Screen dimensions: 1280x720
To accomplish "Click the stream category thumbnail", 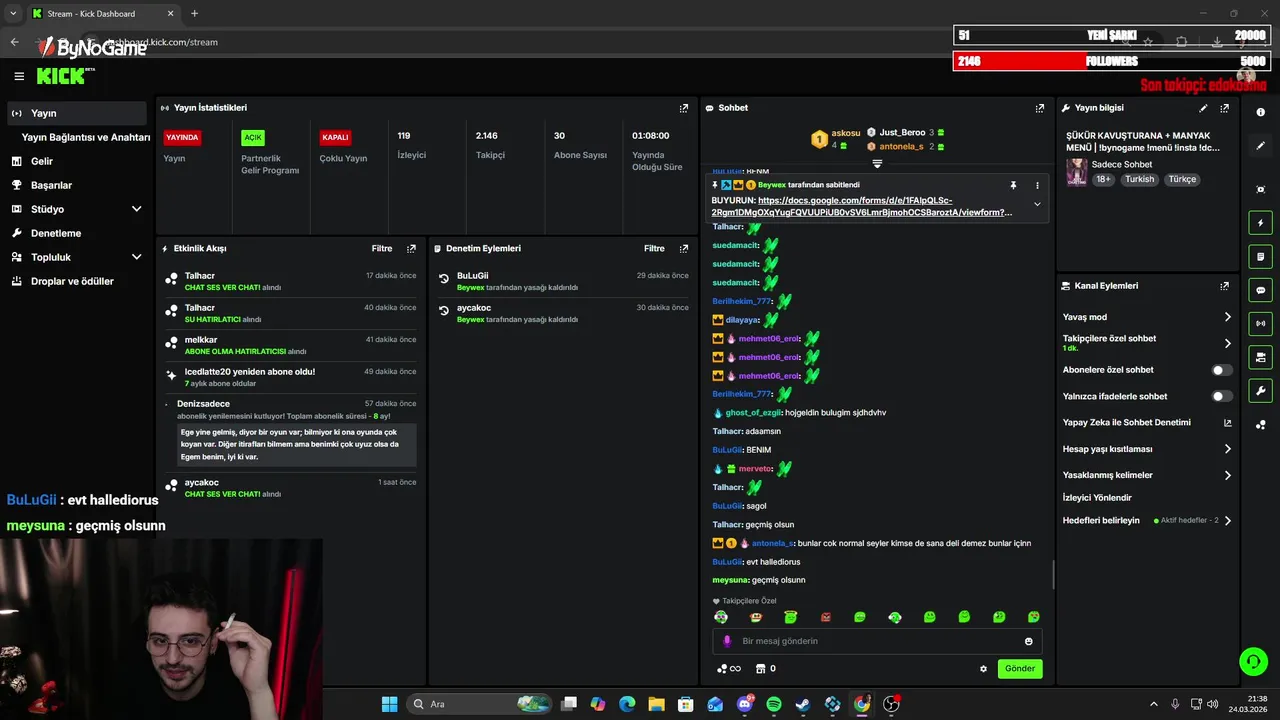I will tap(1076, 172).
